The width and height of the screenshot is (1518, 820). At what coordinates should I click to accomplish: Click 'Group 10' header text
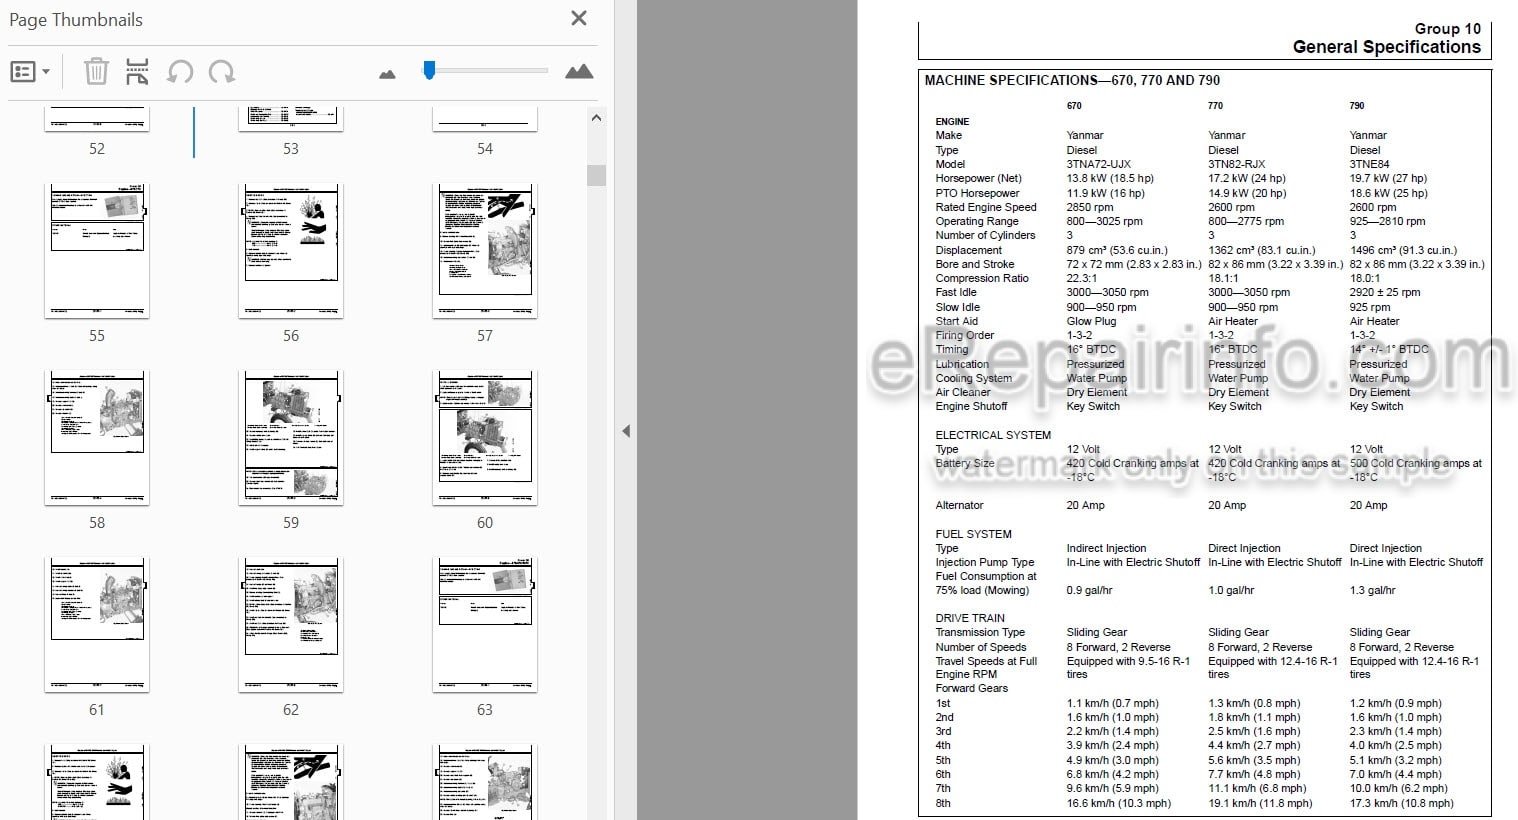(1447, 29)
